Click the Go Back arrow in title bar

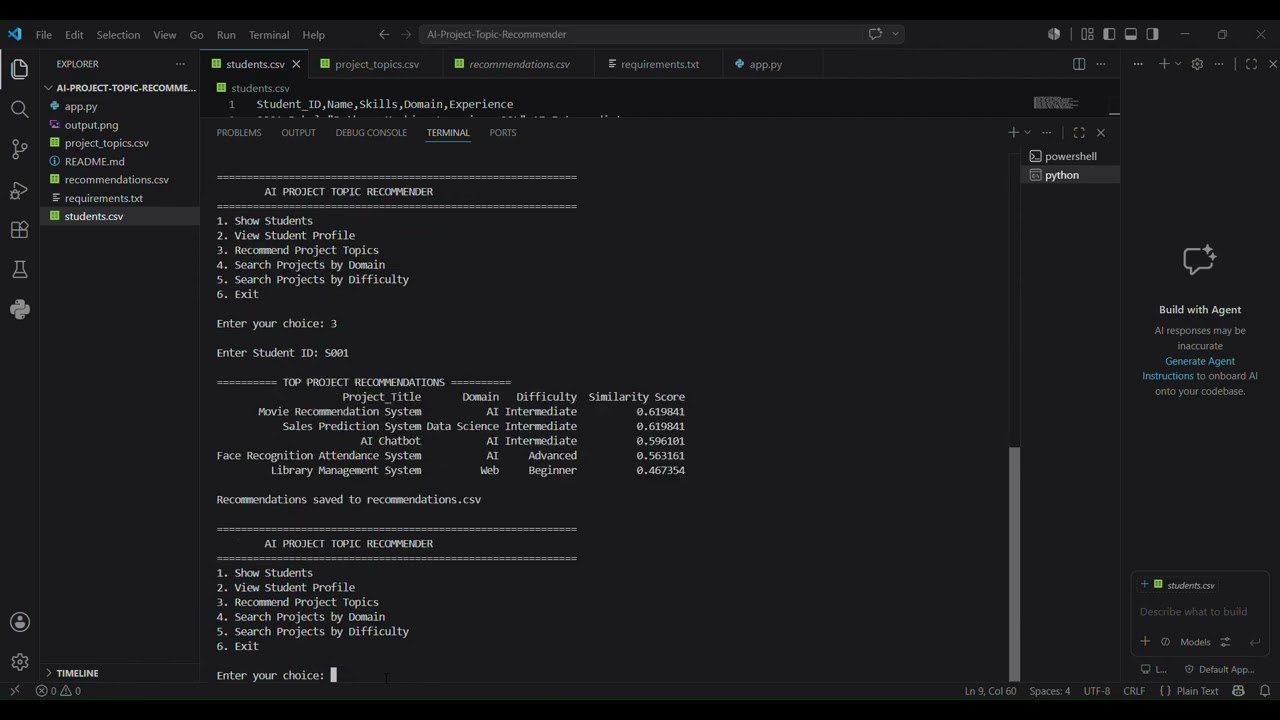[x=384, y=34]
